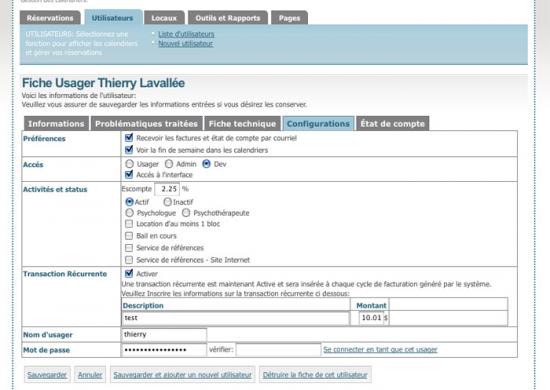This screenshot has height=390, width=550.
Task: Switch to the Informations sub-tab
Action: pyautogui.click(x=56, y=123)
